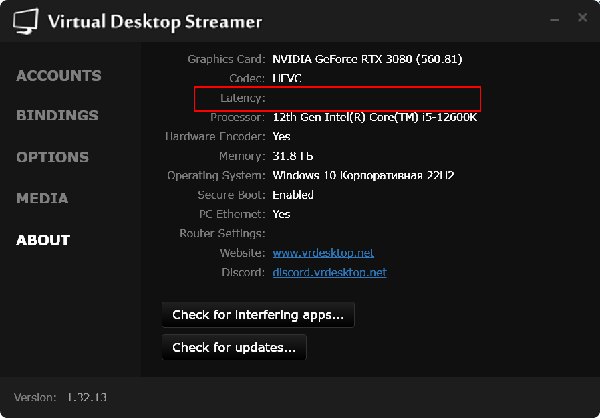Image resolution: width=600 pixels, height=418 pixels.
Task: Click the Hardware Encoder Yes value
Action: [281, 137]
